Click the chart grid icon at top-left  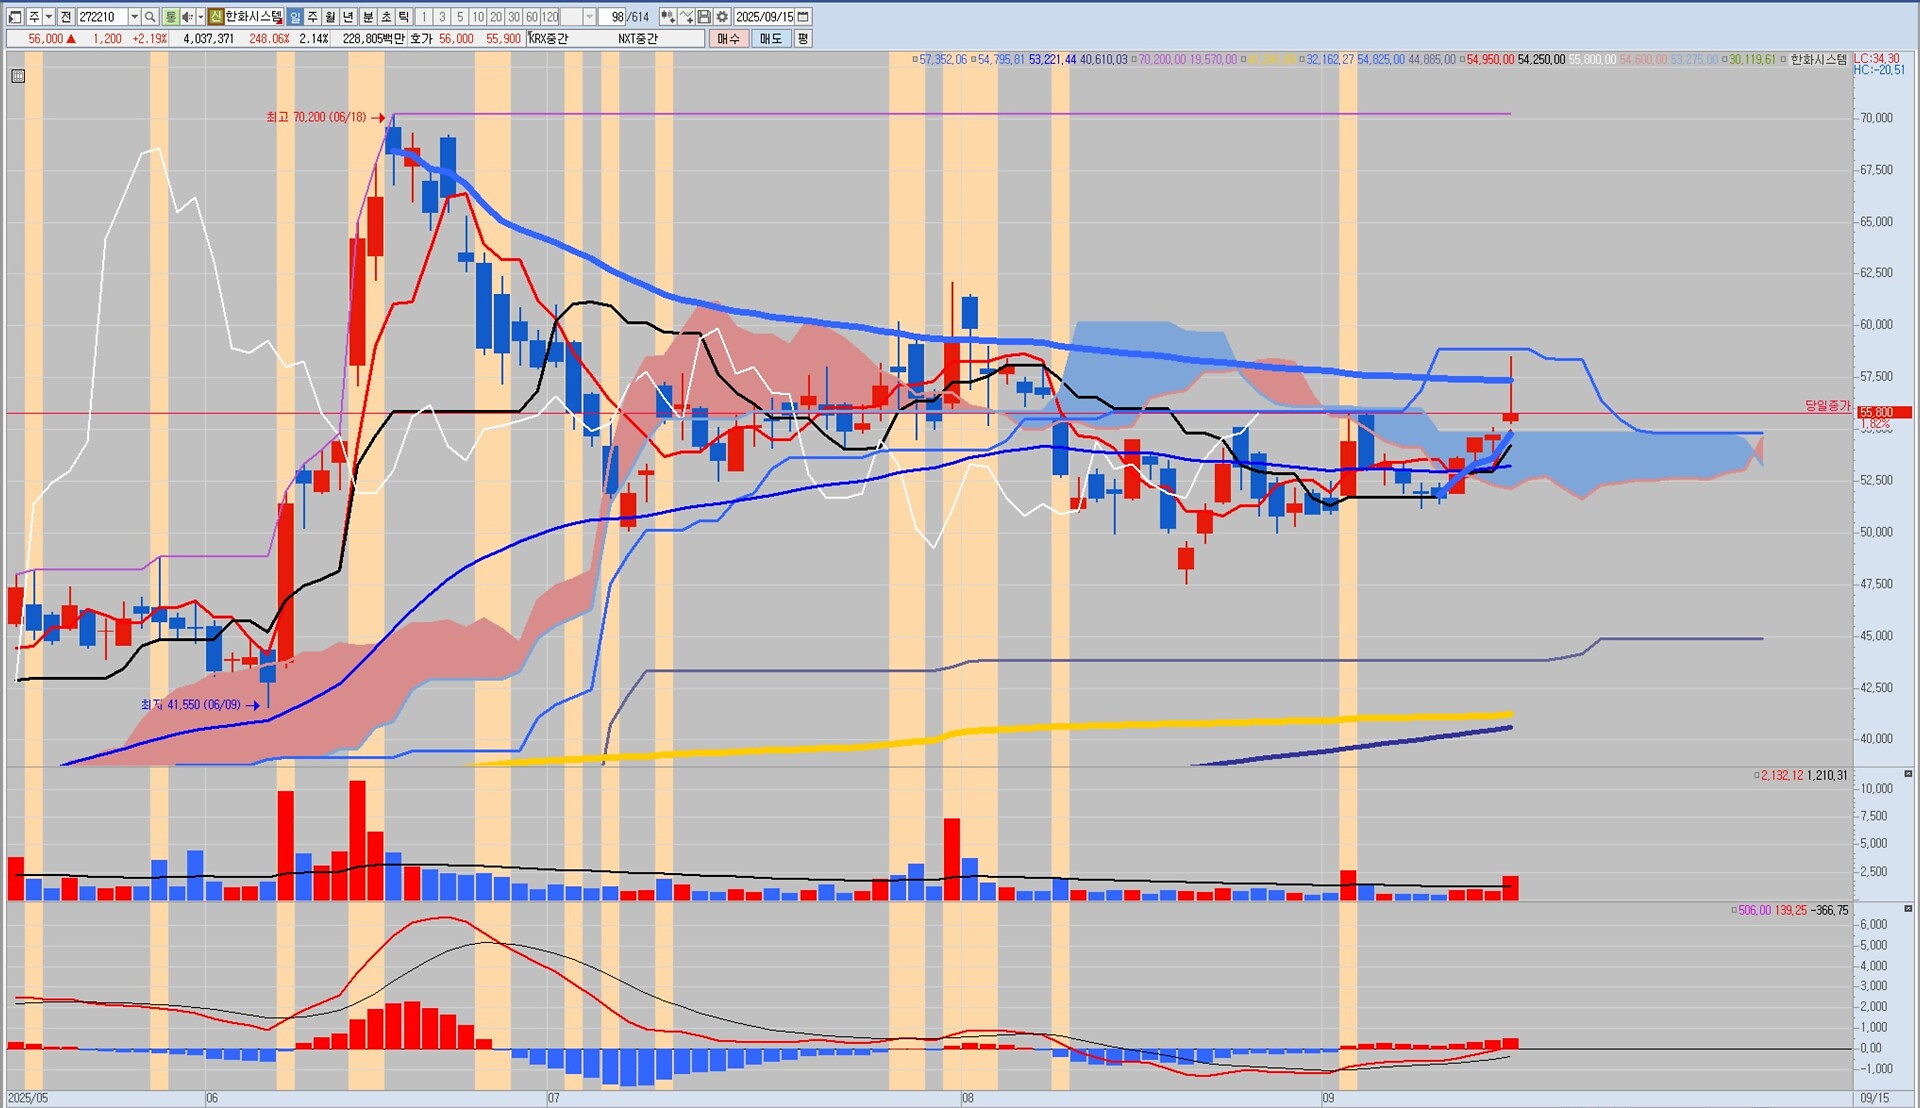17,76
